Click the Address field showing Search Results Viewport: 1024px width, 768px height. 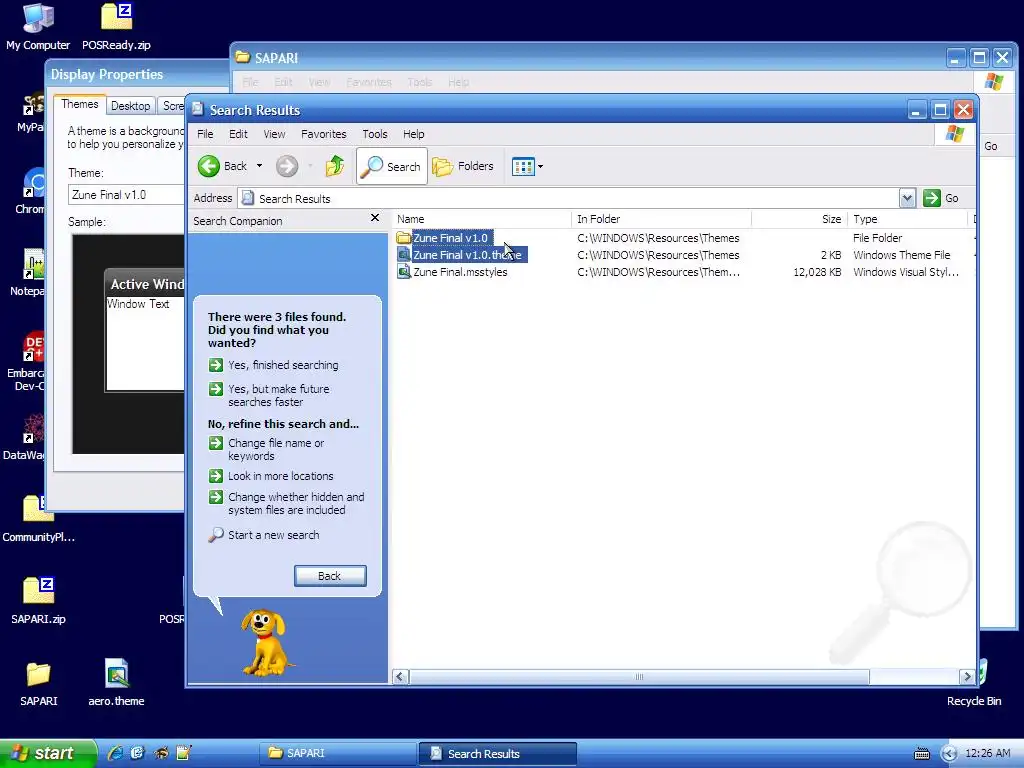coord(568,198)
